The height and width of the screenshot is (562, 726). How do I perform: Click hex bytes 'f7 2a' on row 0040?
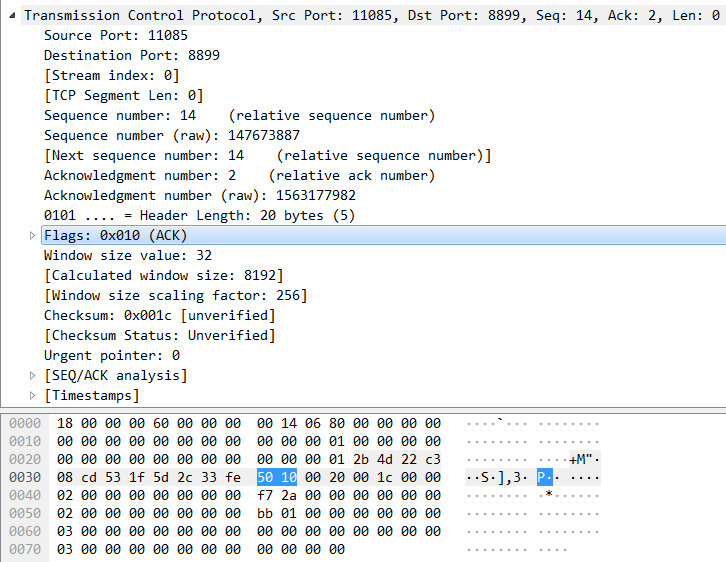point(277,495)
